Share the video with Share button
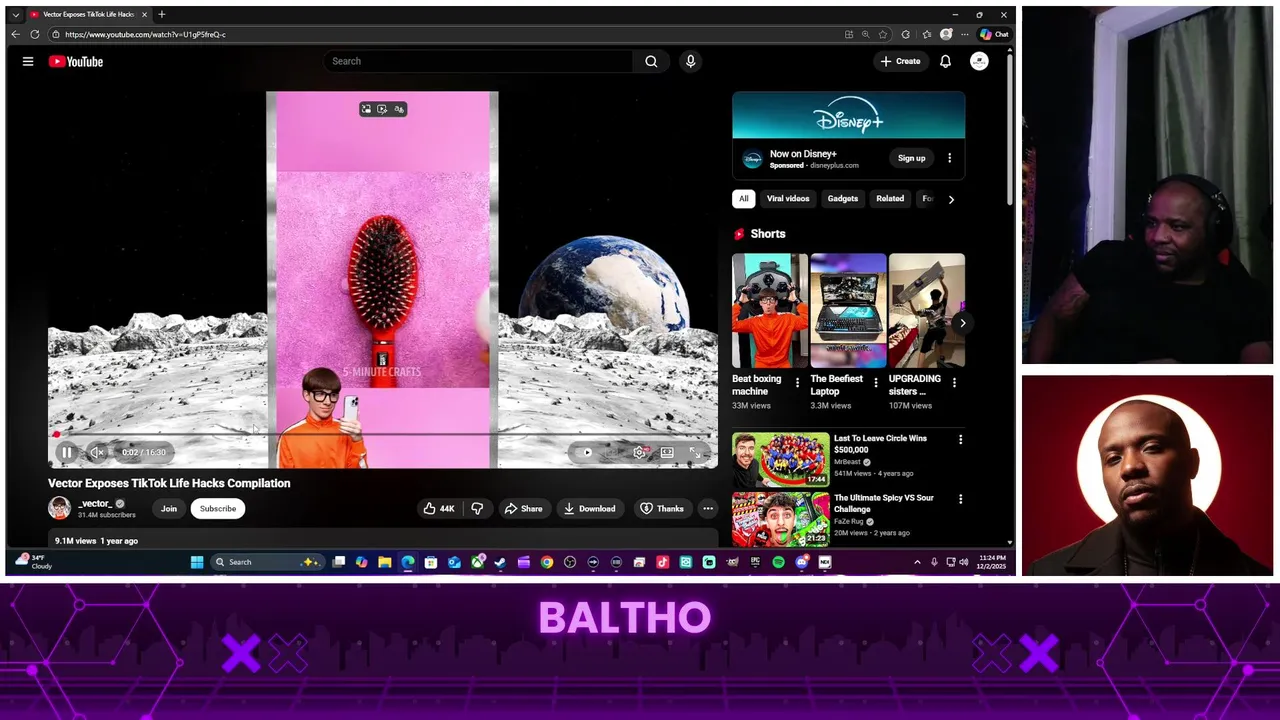This screenshot has height=720, width=1280. (523, 508)
